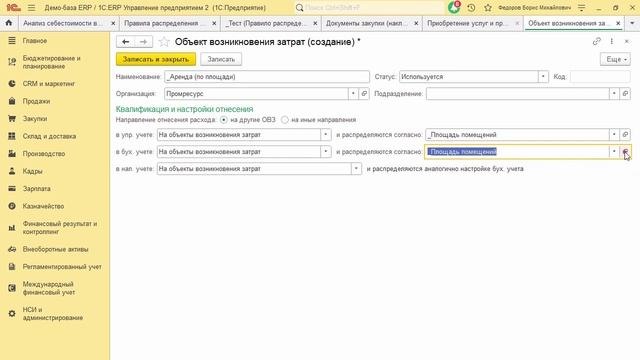640x360 pixels.
Task: Open the 1C main hamburger menu
Action: tap(31, 8)
